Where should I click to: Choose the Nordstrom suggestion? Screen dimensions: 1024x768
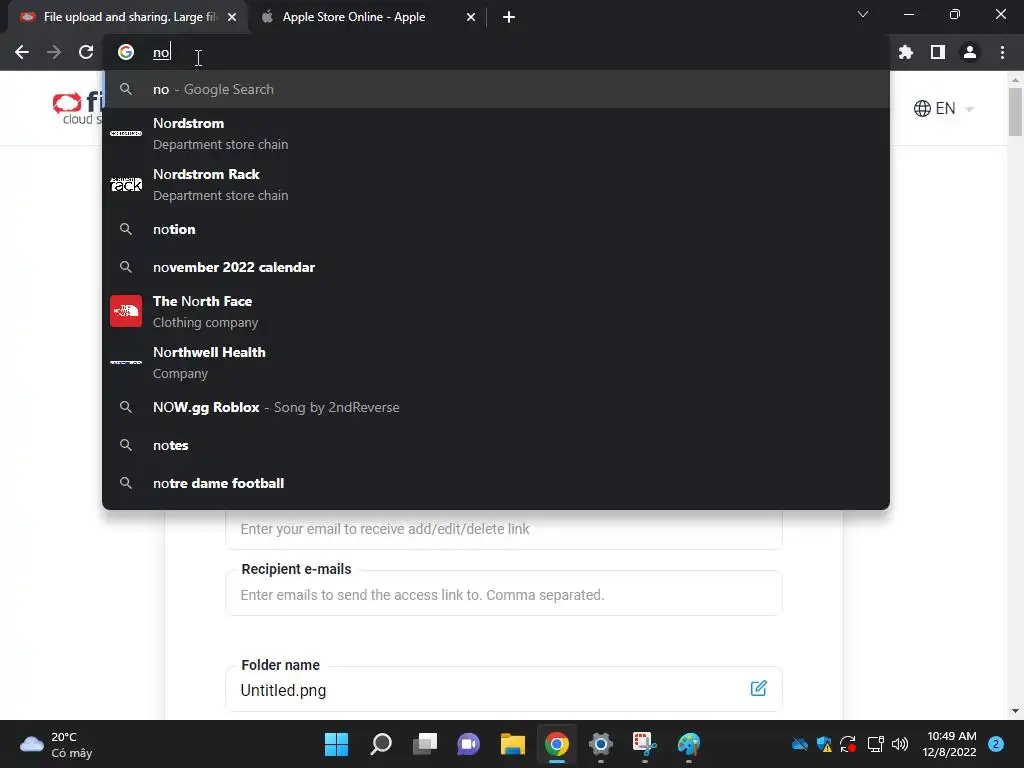[496, 133]
